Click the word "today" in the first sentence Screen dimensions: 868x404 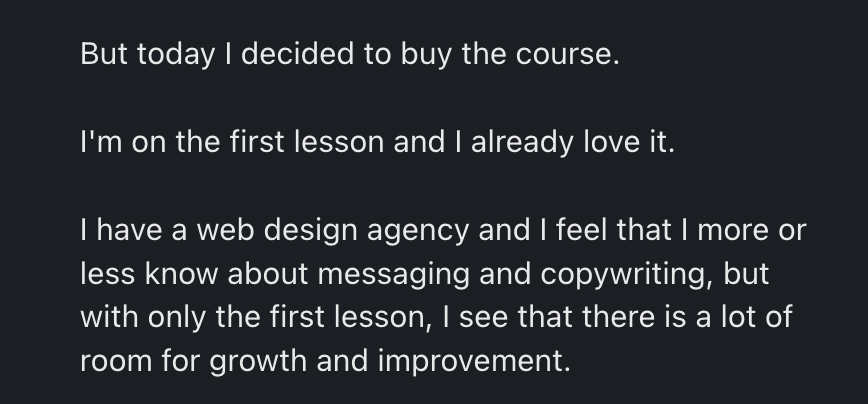point(175,56)
